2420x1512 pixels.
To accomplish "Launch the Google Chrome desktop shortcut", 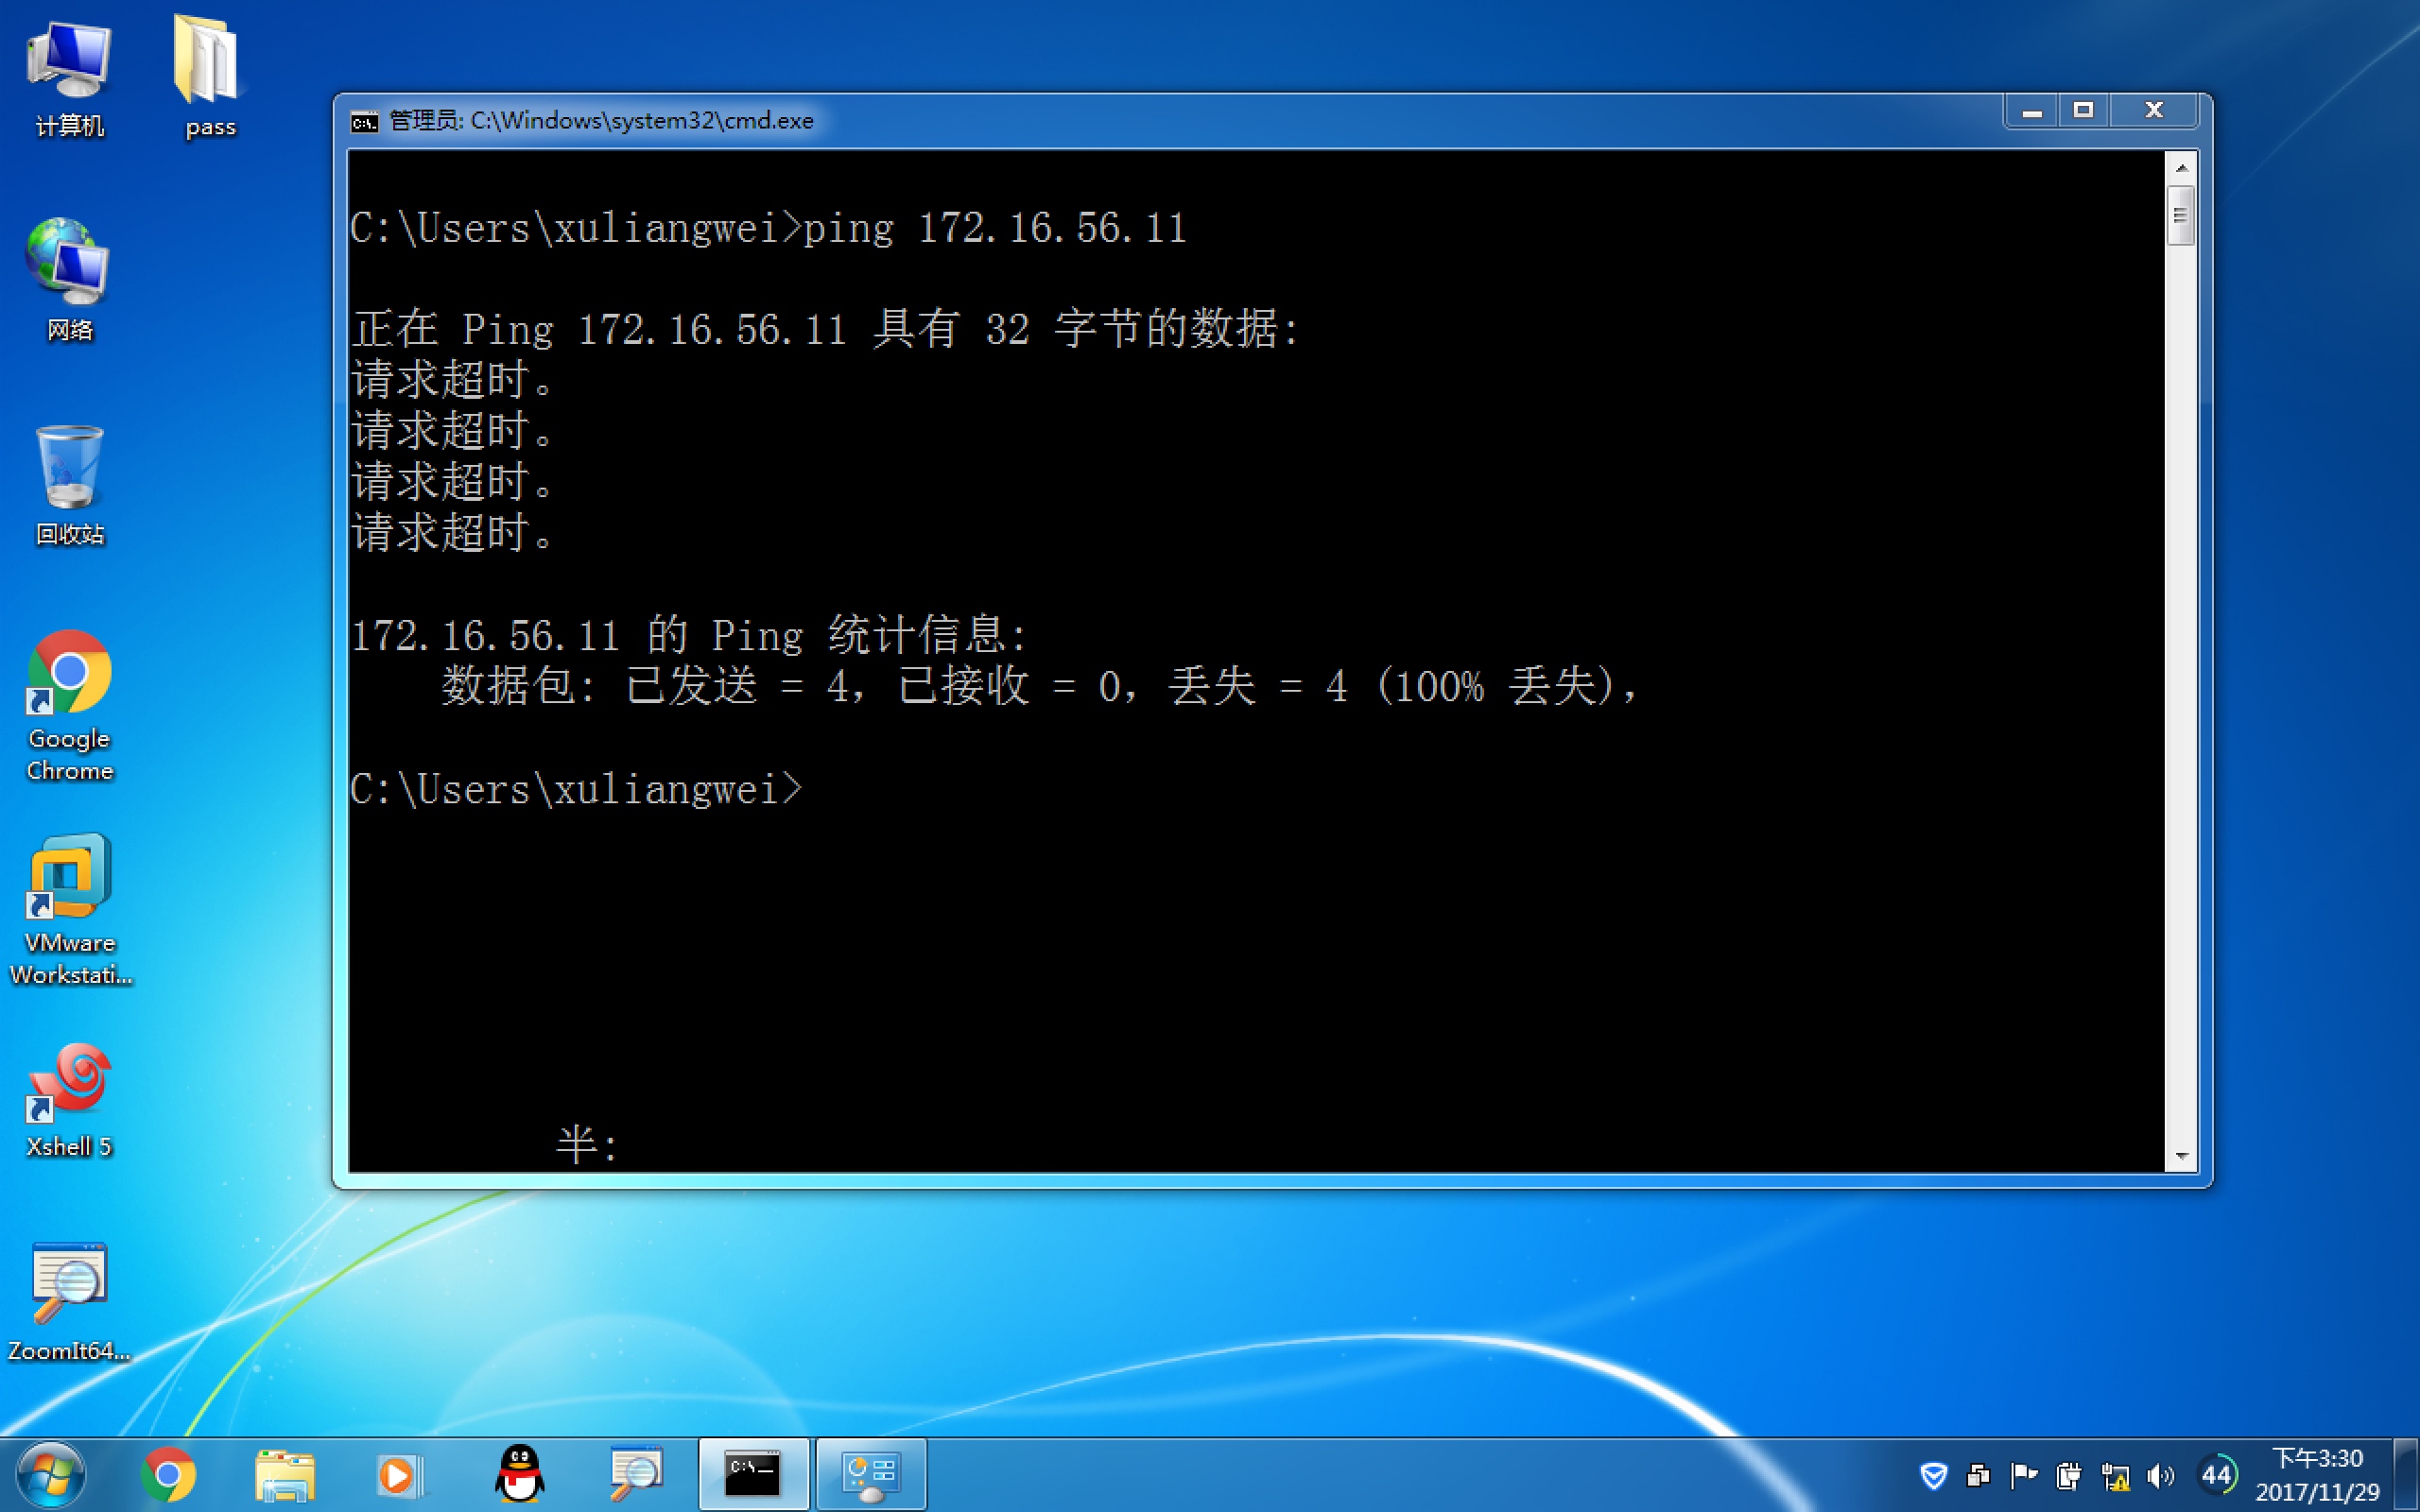I will 69,706.
